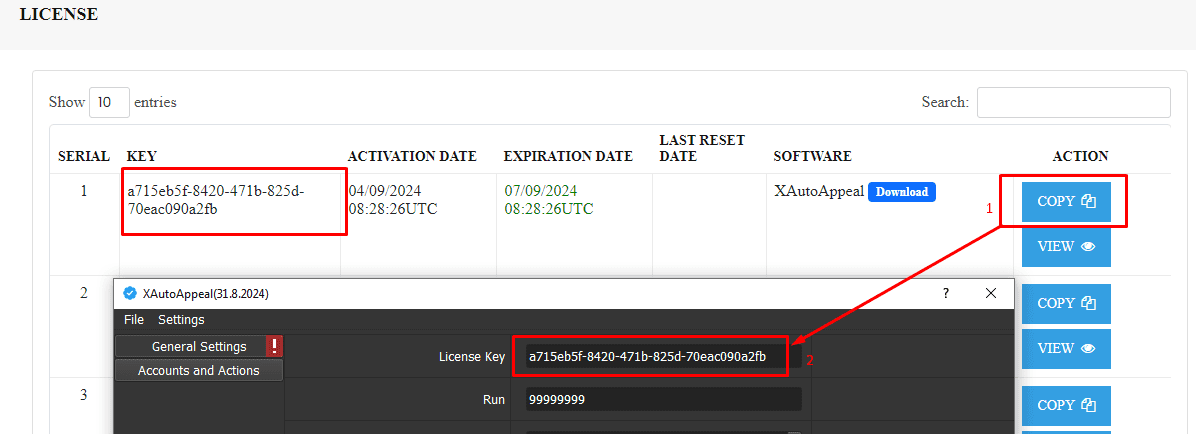Sort by EXPIRATION DATE column header
The image size is (1196, 434).
(x=568, y=156)
